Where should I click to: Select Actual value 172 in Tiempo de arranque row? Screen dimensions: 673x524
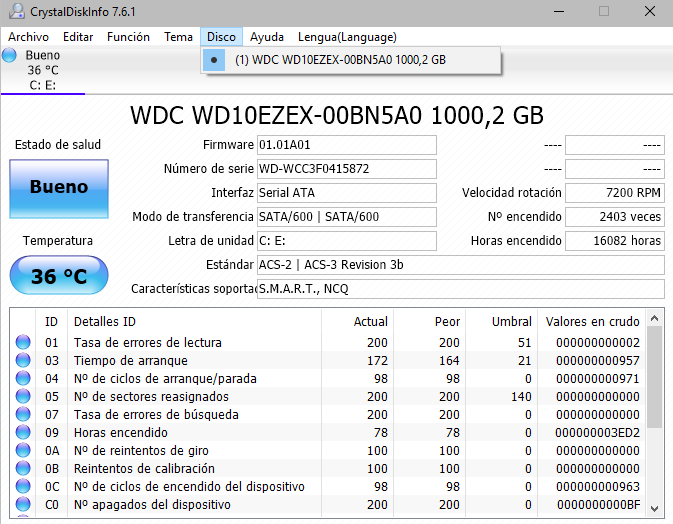click(x=377, y=360)
